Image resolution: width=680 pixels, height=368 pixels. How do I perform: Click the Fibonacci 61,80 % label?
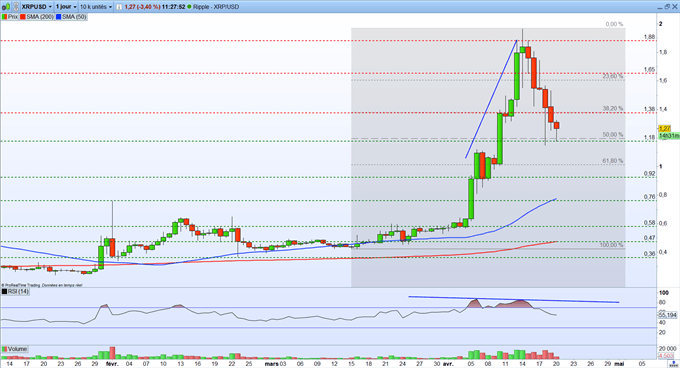pos(613,161)
